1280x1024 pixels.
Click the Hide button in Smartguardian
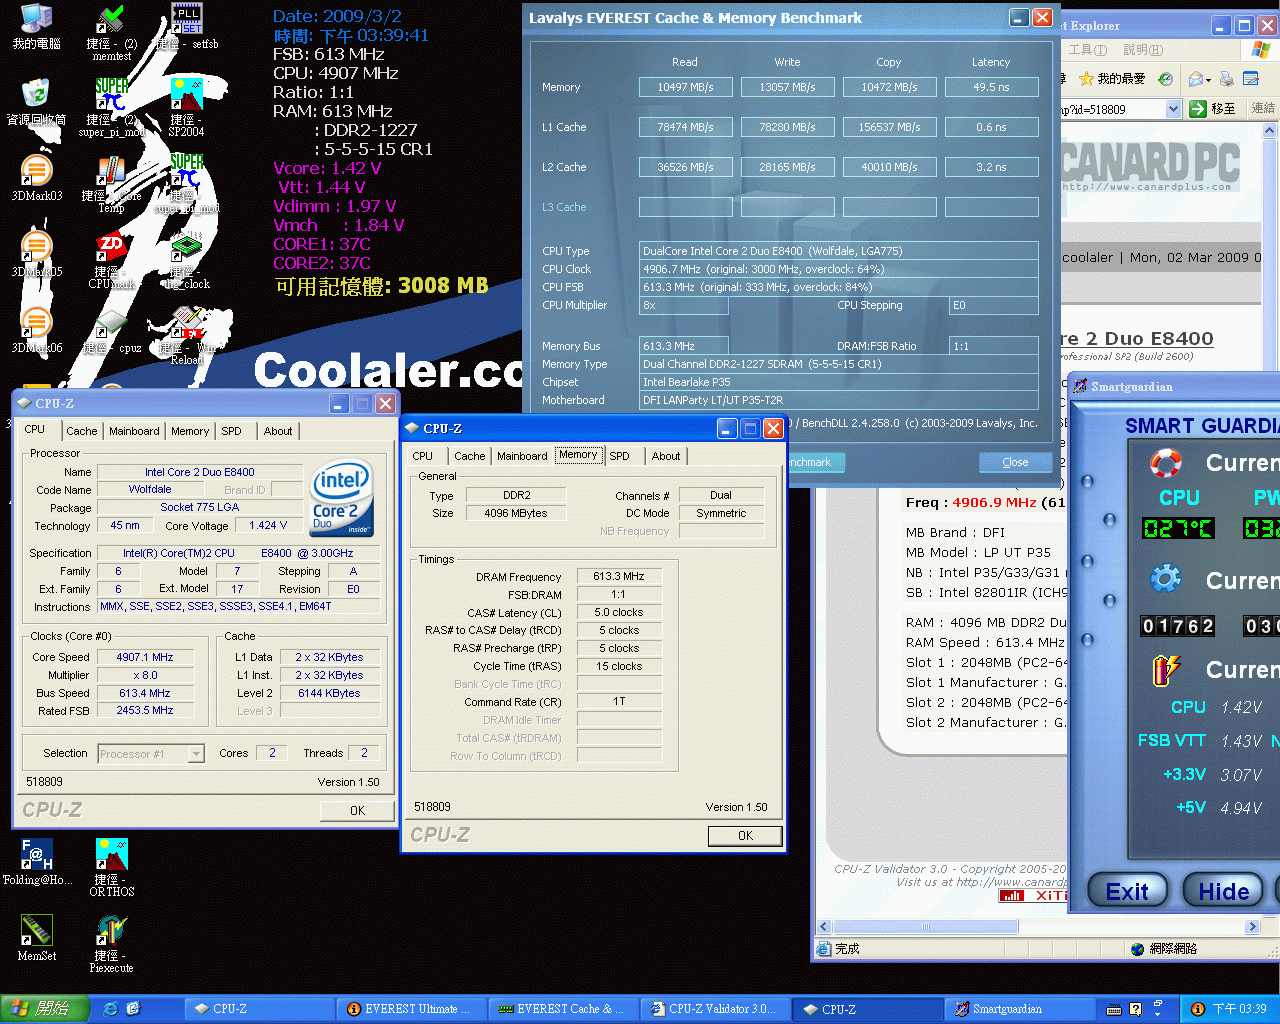pos(1223,891)
